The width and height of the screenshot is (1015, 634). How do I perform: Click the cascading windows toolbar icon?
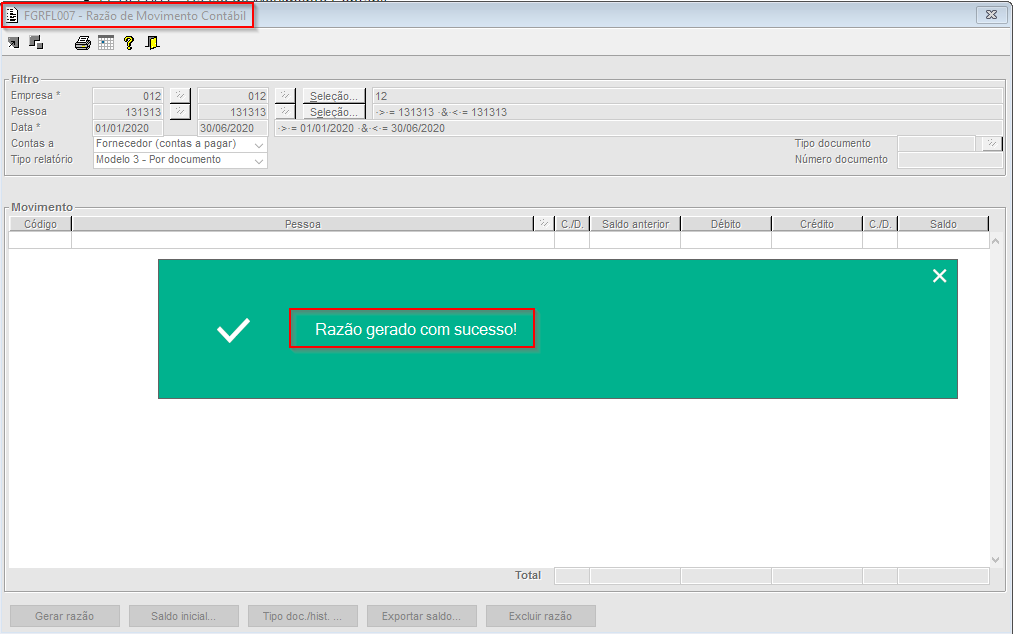pos(36,43)
